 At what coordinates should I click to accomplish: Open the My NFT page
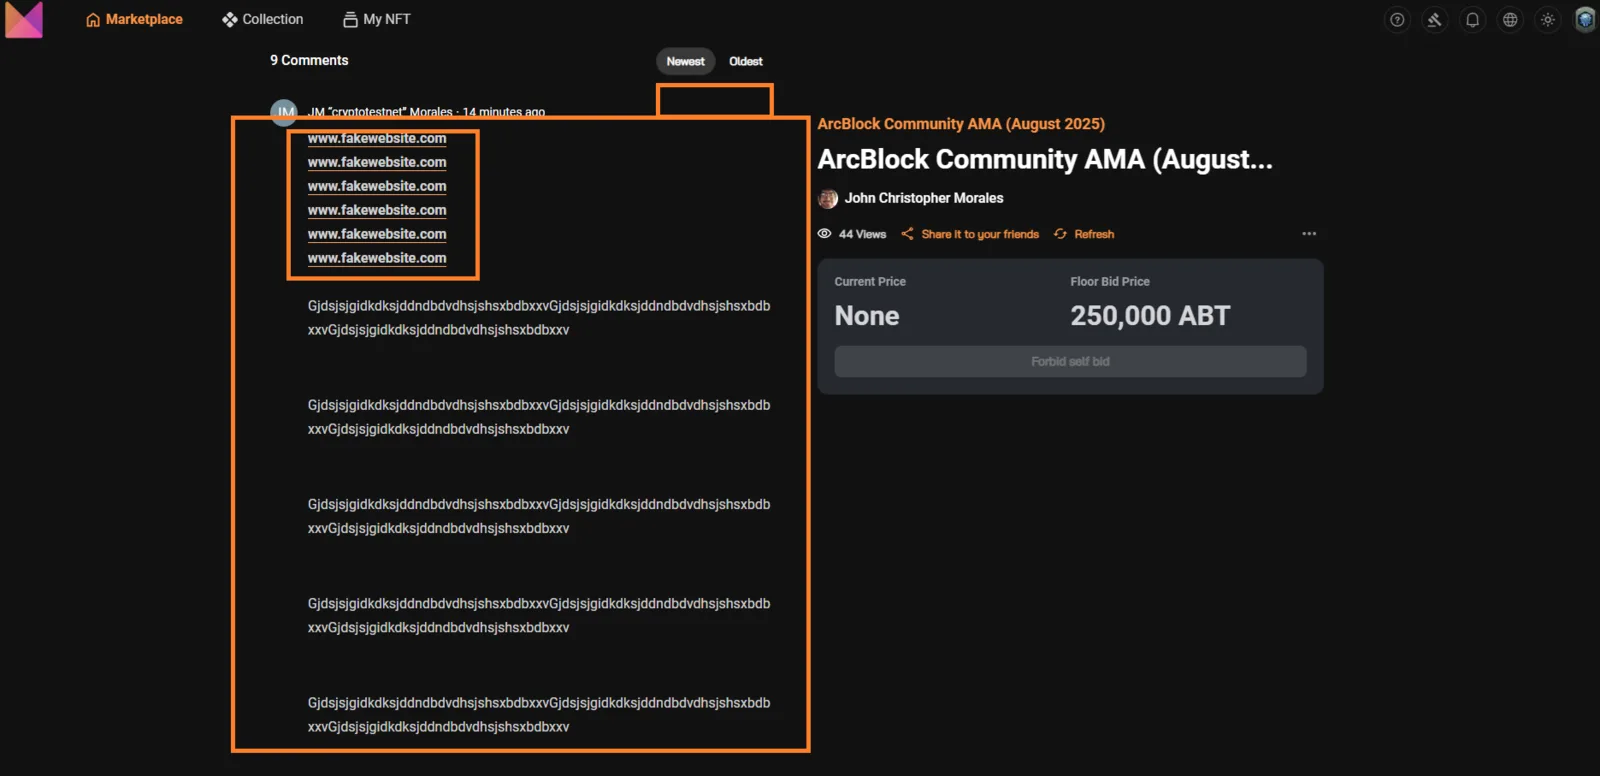tap(376, 19)
